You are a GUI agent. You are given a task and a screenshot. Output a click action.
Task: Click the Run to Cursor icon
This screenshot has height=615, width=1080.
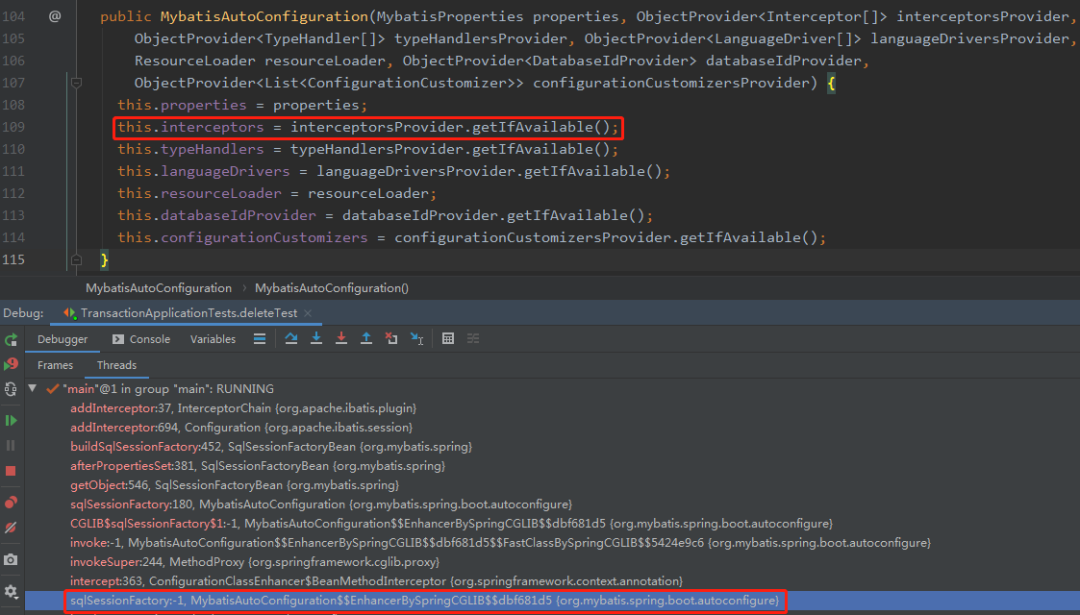[x=417, y=338]
